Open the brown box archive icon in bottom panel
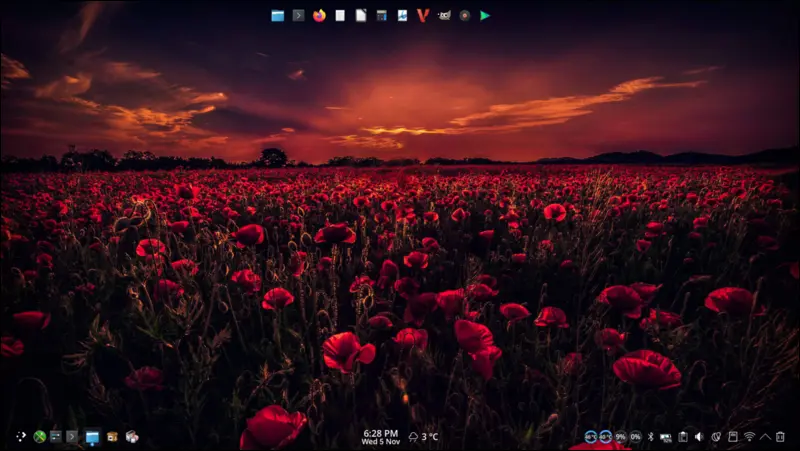This screenshot has width=800, height=451. point(112,437)
